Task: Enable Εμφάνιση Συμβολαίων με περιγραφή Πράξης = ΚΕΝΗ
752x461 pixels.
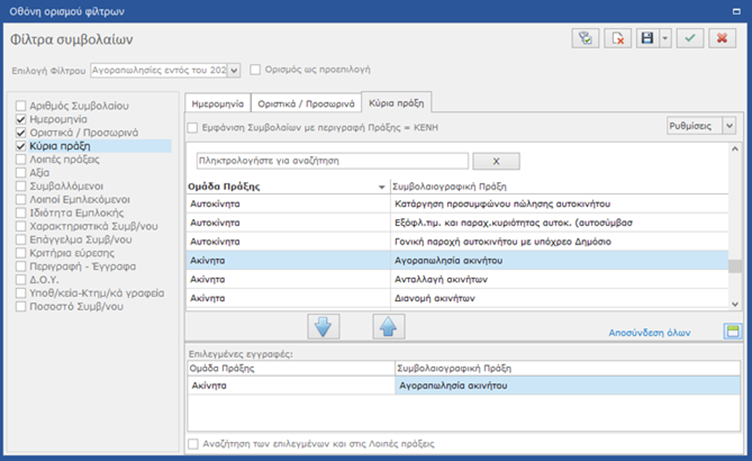Action: coord(192,128)
